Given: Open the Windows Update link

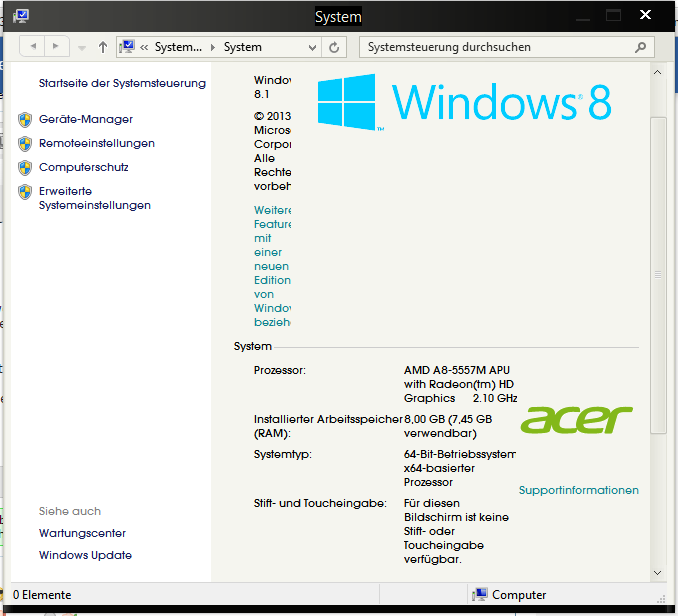Looking at the screenshot, I should pyautogui.click(x=85, y=555).
